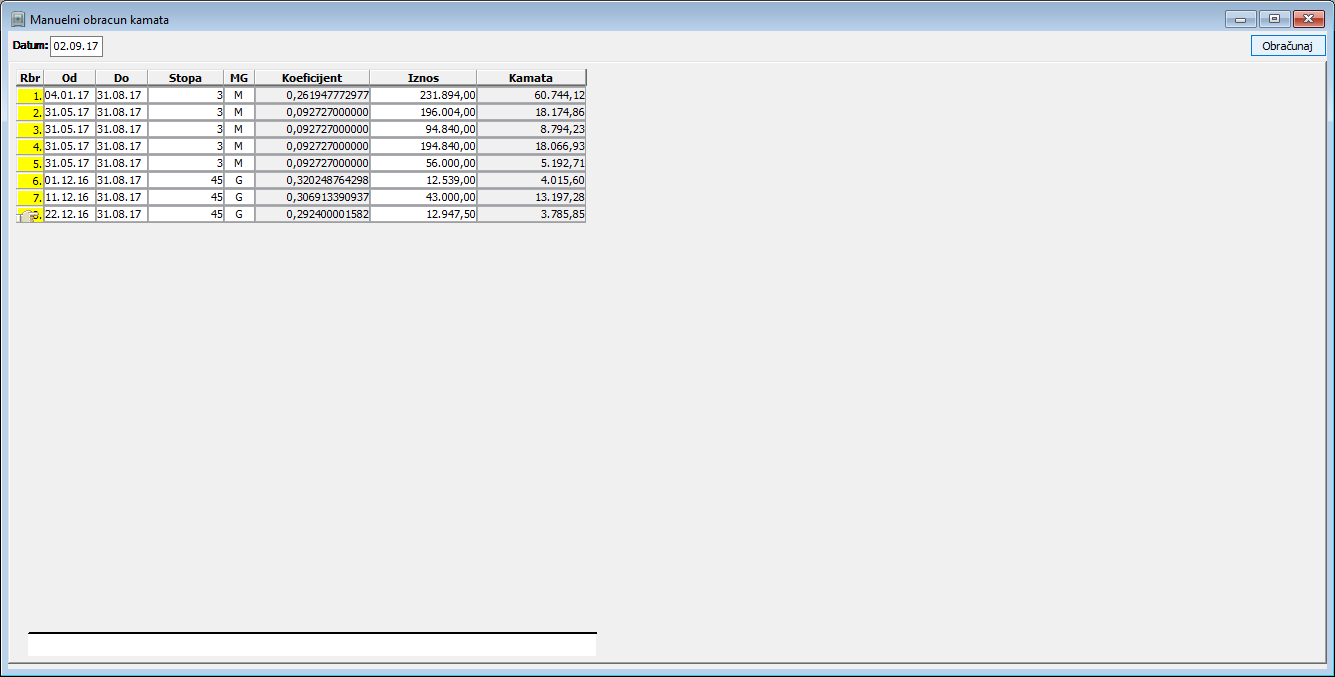This screenshot has height=677, width=1335.
Task: Click the Iznos cell 194.840,00
Action: (423, 146)
